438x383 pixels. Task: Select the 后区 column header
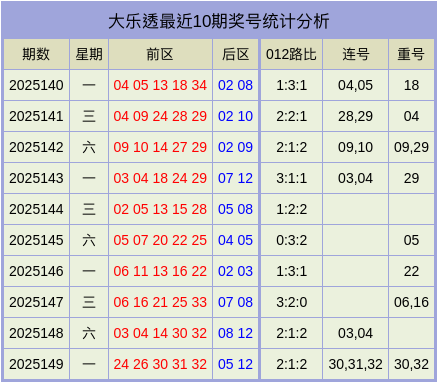[x=236, y=54]
